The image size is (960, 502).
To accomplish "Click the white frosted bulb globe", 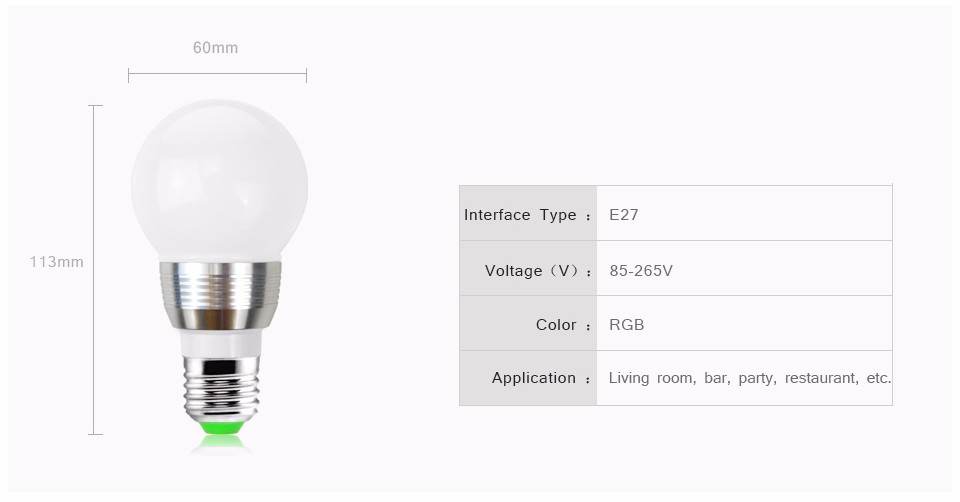I will point(219,181).
